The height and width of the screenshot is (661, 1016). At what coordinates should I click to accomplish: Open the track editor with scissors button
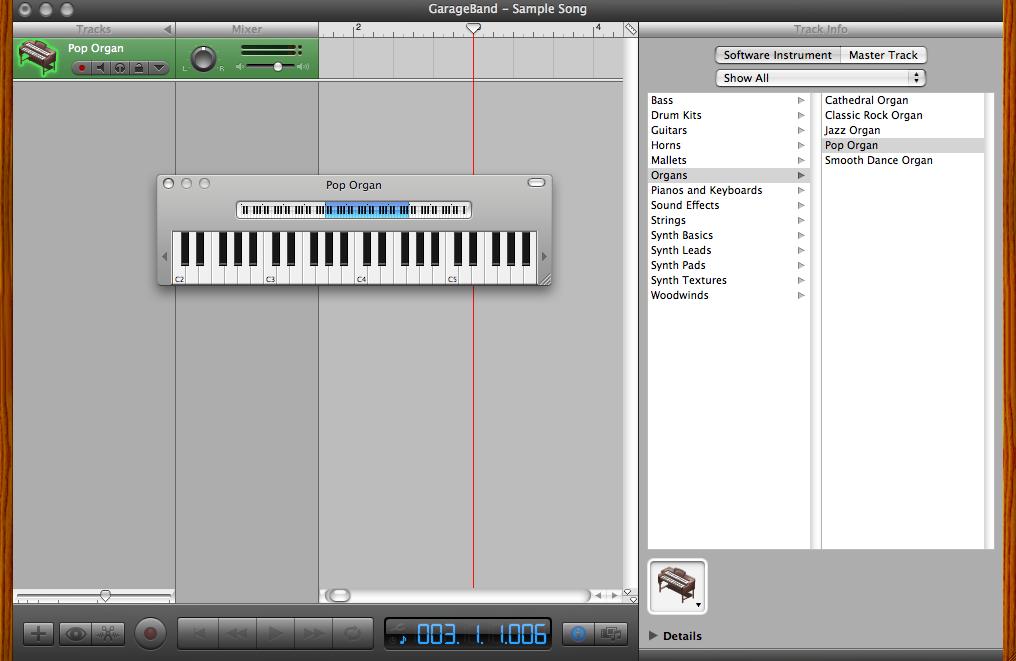108,634
